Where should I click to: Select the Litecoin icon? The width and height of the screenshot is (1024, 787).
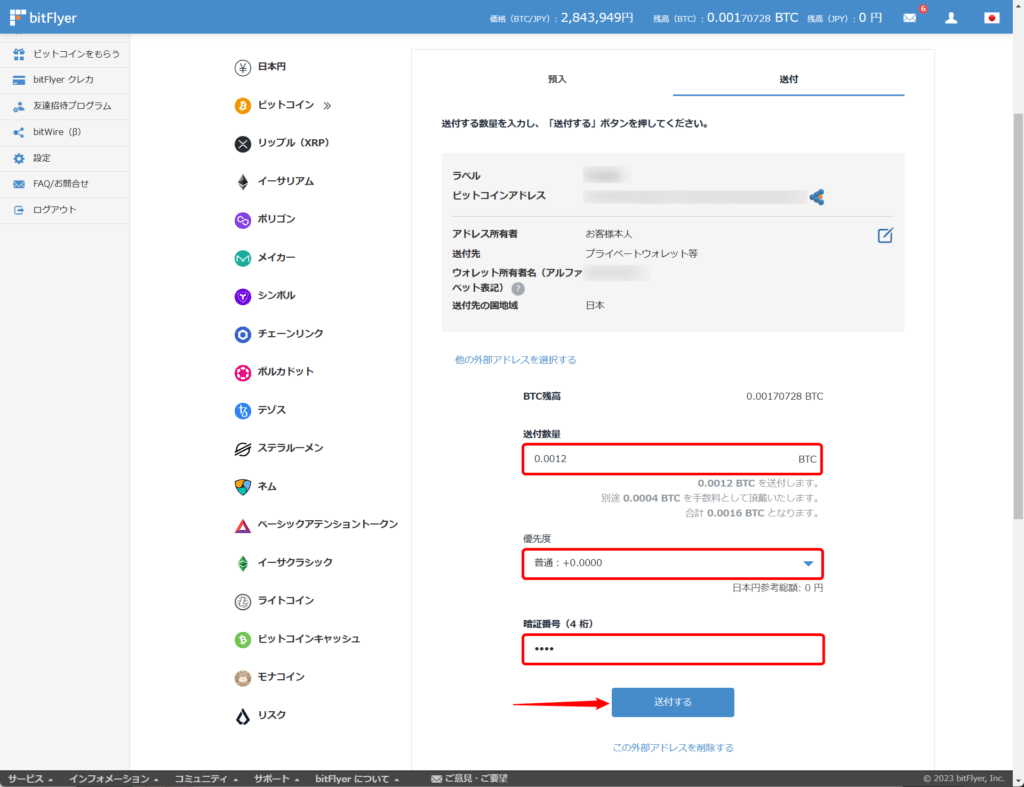click(242, 601)
